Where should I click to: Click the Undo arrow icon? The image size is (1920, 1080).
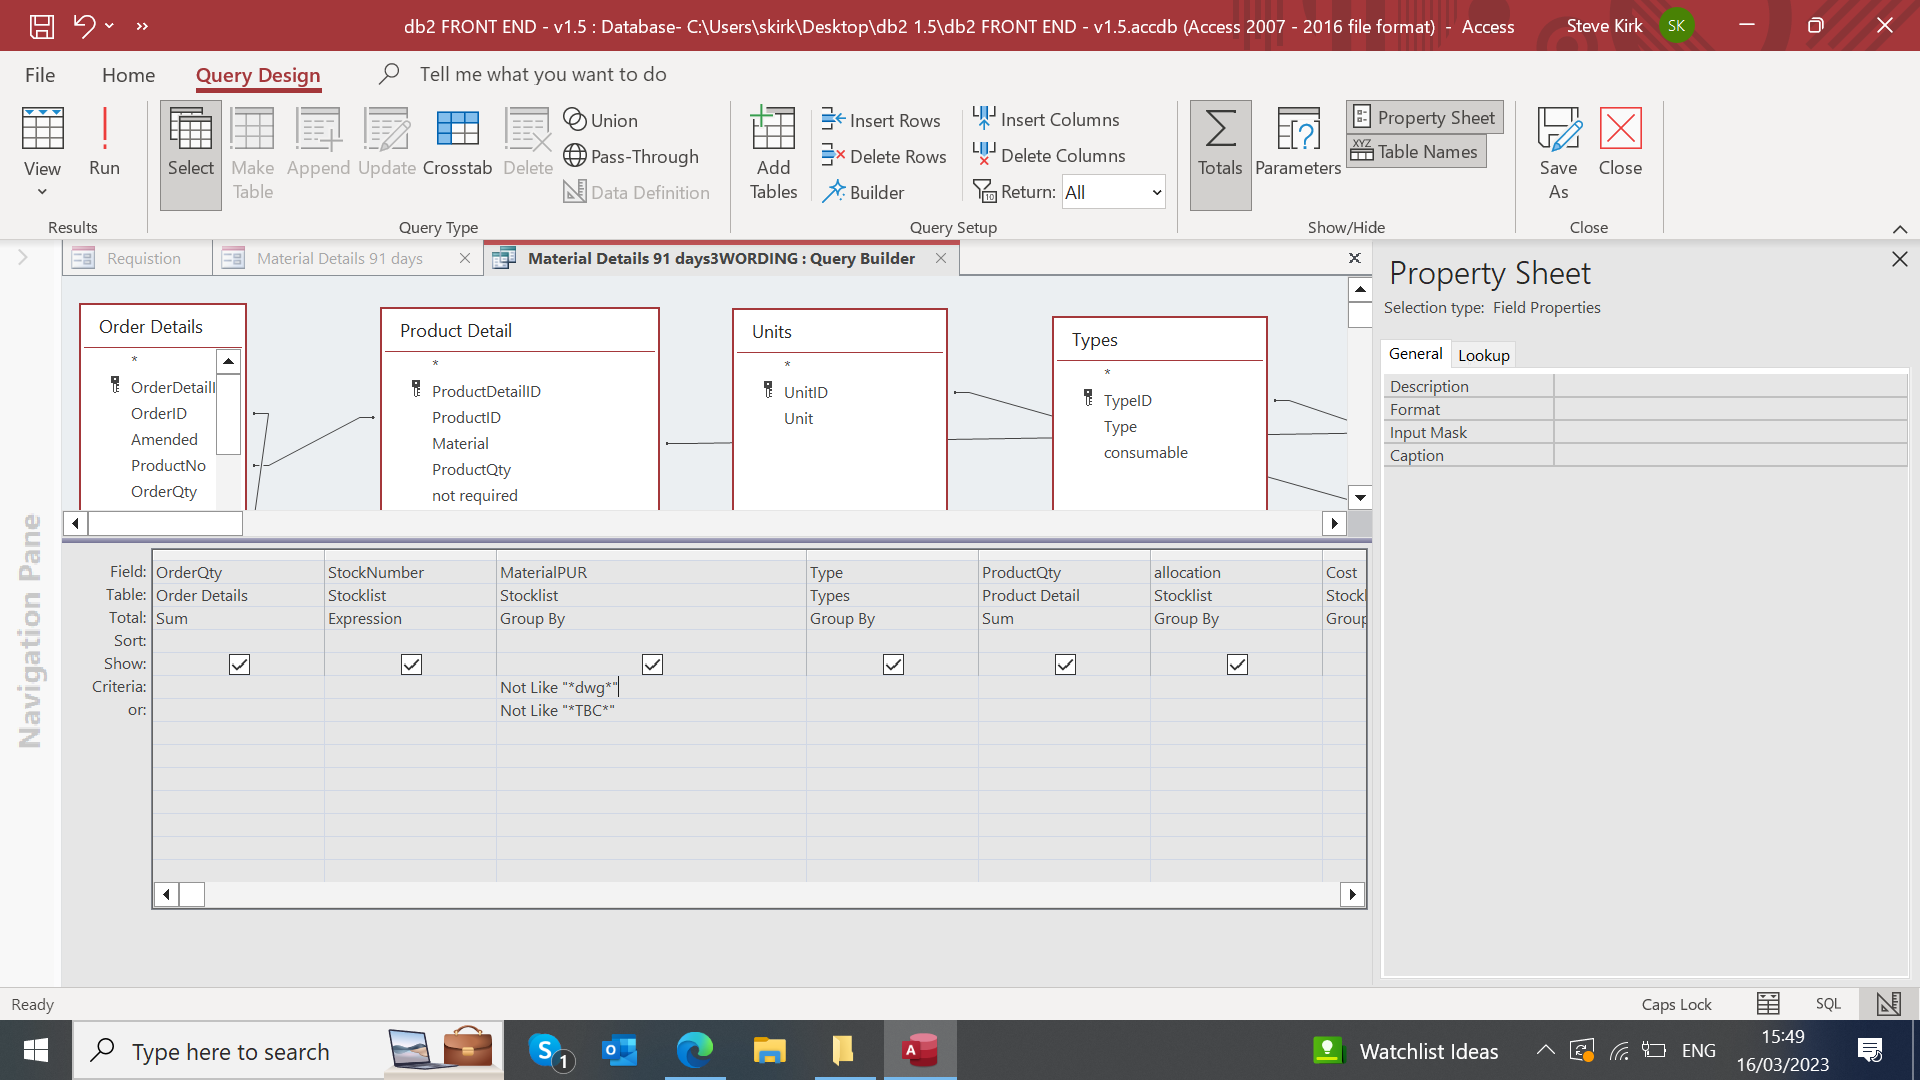(84, 26)
